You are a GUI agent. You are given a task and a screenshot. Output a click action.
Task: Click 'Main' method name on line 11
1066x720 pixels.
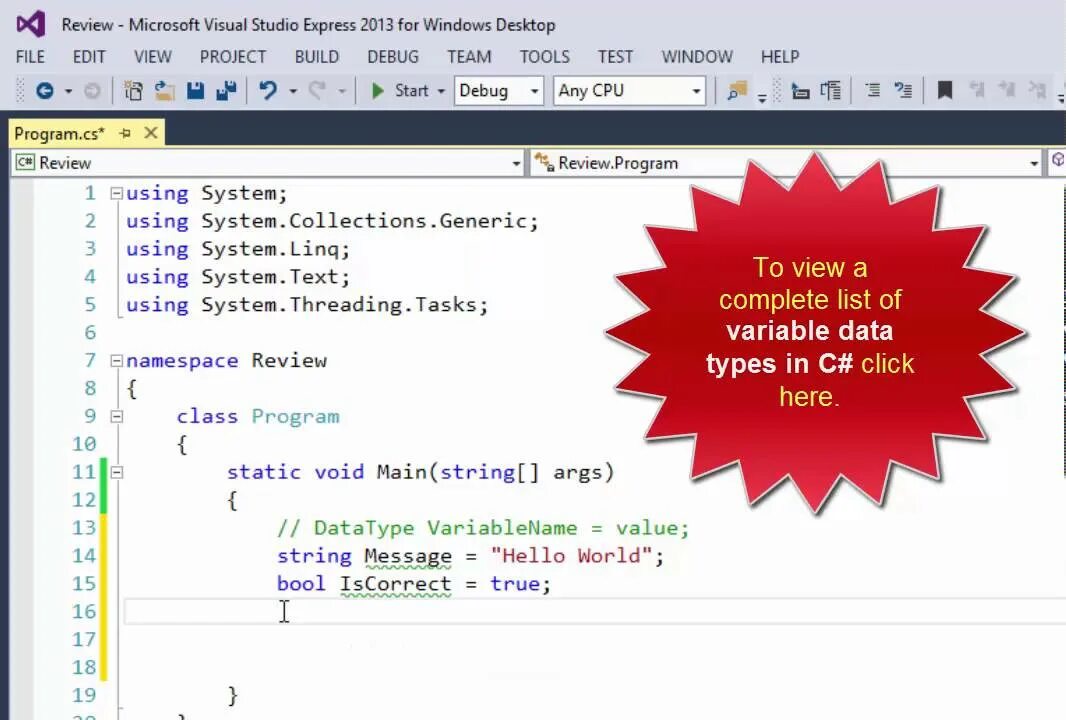(x=401, y=473)
